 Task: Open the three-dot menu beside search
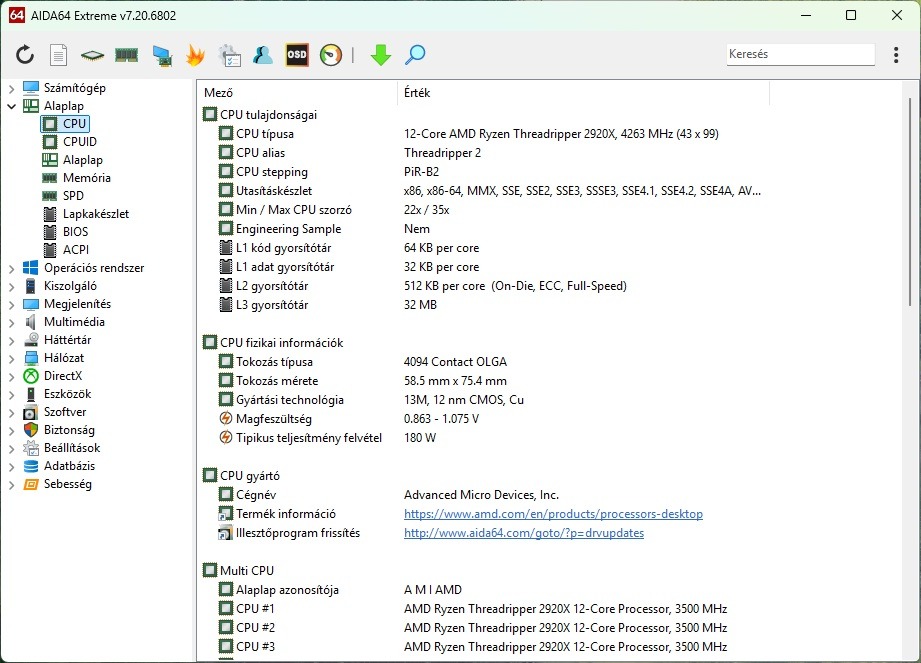(x=894, y=55)
